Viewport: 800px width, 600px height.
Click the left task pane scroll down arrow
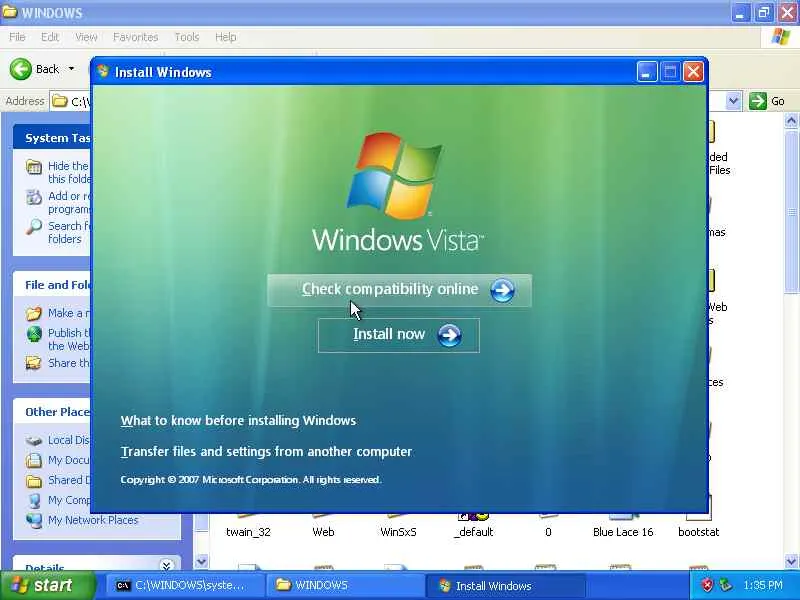click(202, 562)
